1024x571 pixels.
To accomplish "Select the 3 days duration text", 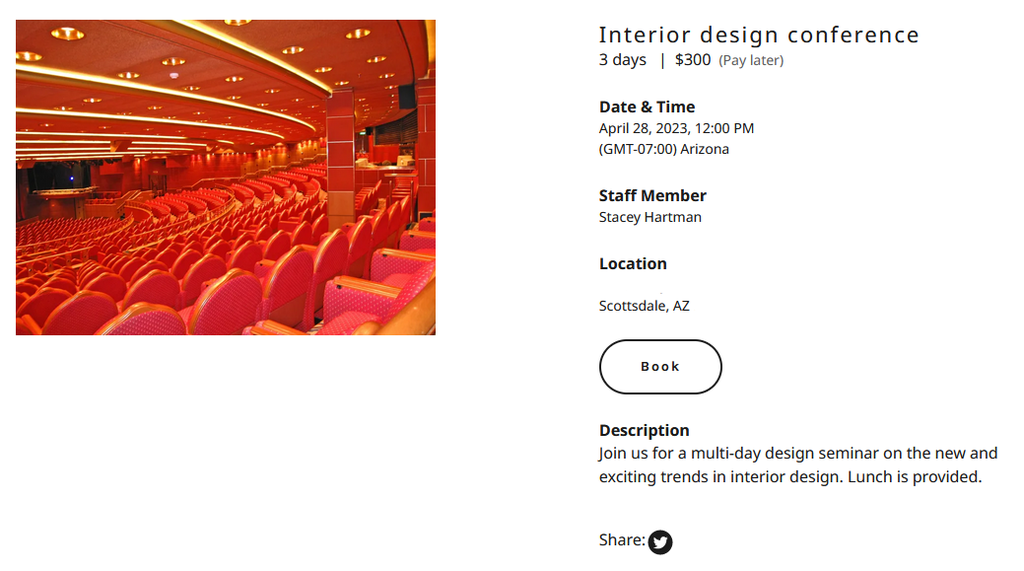I will [x=622, y=60].
